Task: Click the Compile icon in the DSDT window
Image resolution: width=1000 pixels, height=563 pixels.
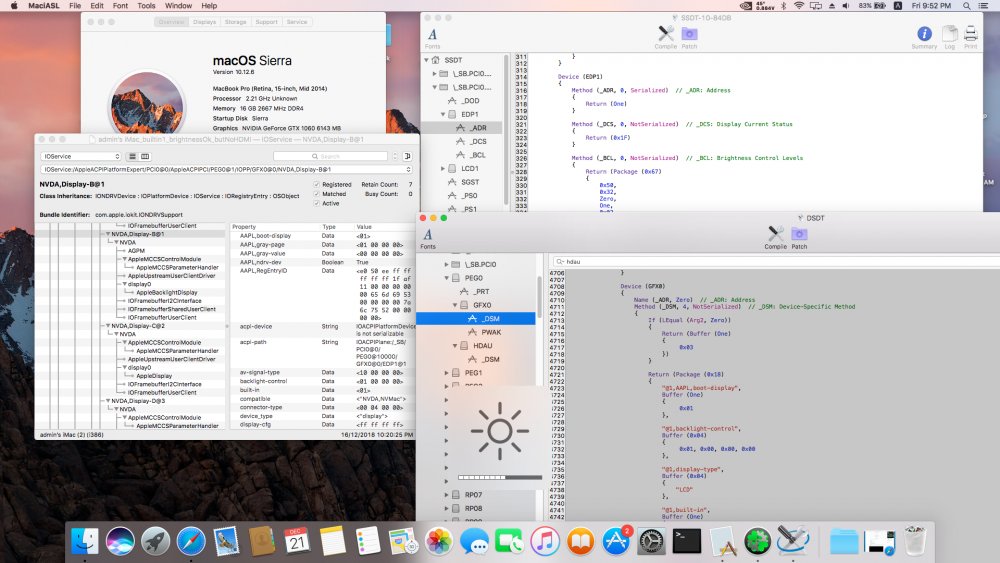Action: [776, 233]
